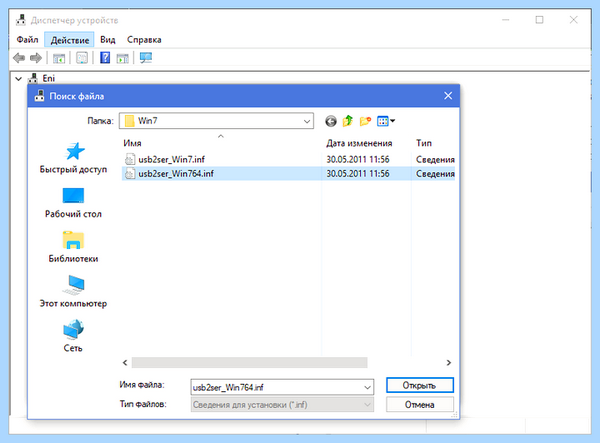Close the Поиск файла dialog
Viewport: 600px width, 443px height.
pos(448,96)
